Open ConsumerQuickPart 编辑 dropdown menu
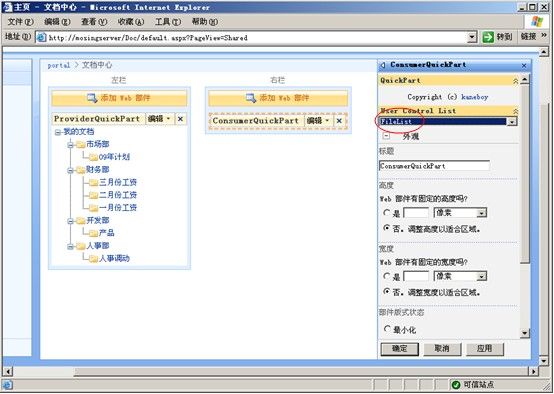 tap(318, 121)
